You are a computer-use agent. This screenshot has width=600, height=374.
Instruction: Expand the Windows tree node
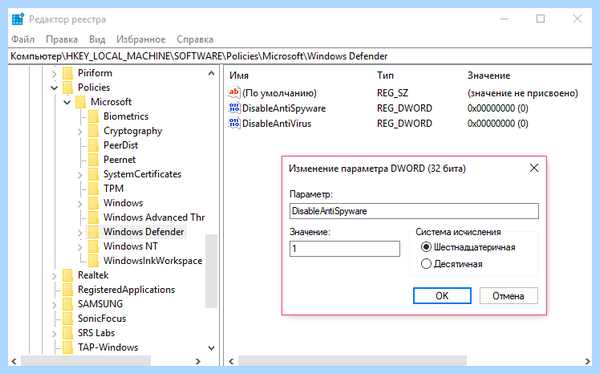(x=80, y=203)
